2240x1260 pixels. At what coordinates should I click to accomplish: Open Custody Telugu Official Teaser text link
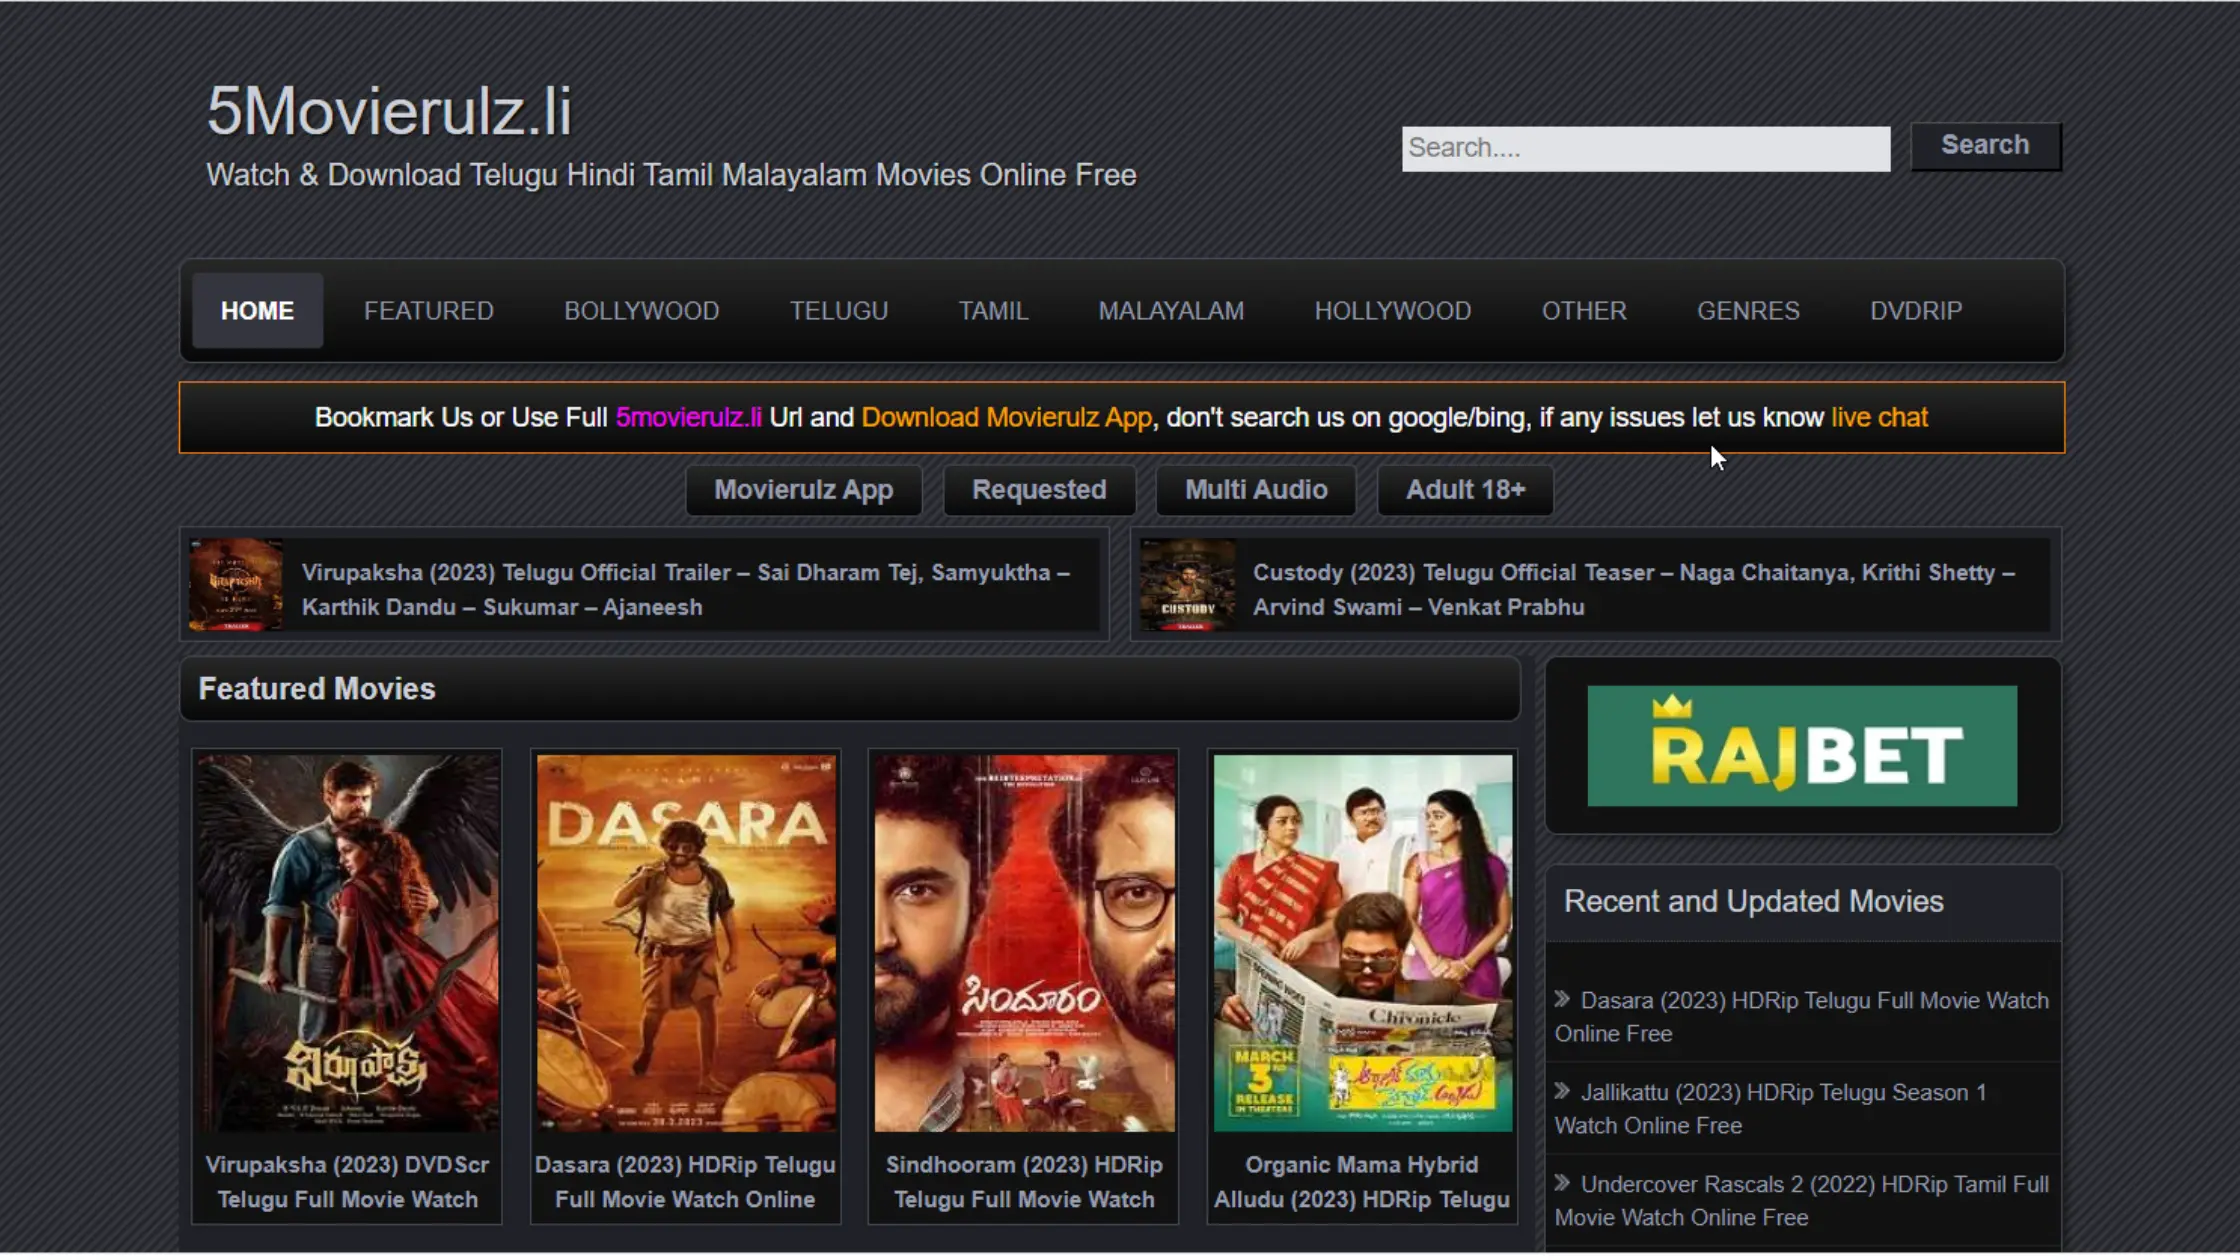(x=1634, y=590)
